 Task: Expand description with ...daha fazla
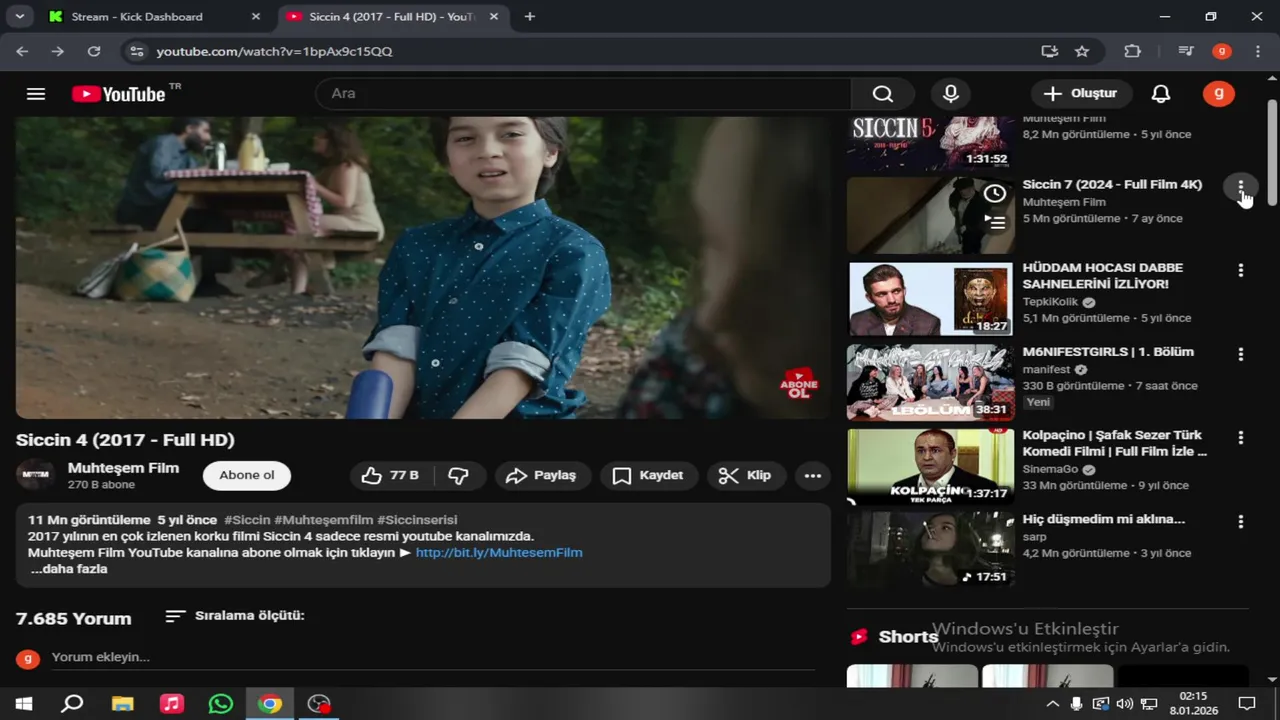[69, 569]
